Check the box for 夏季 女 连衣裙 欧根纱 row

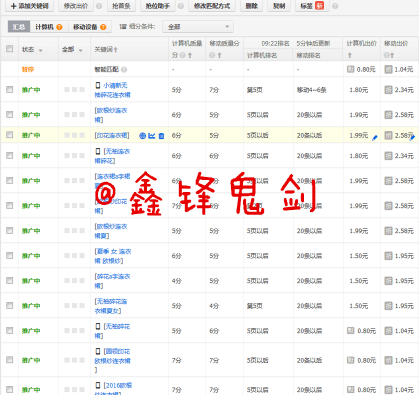tap(10, 255)
